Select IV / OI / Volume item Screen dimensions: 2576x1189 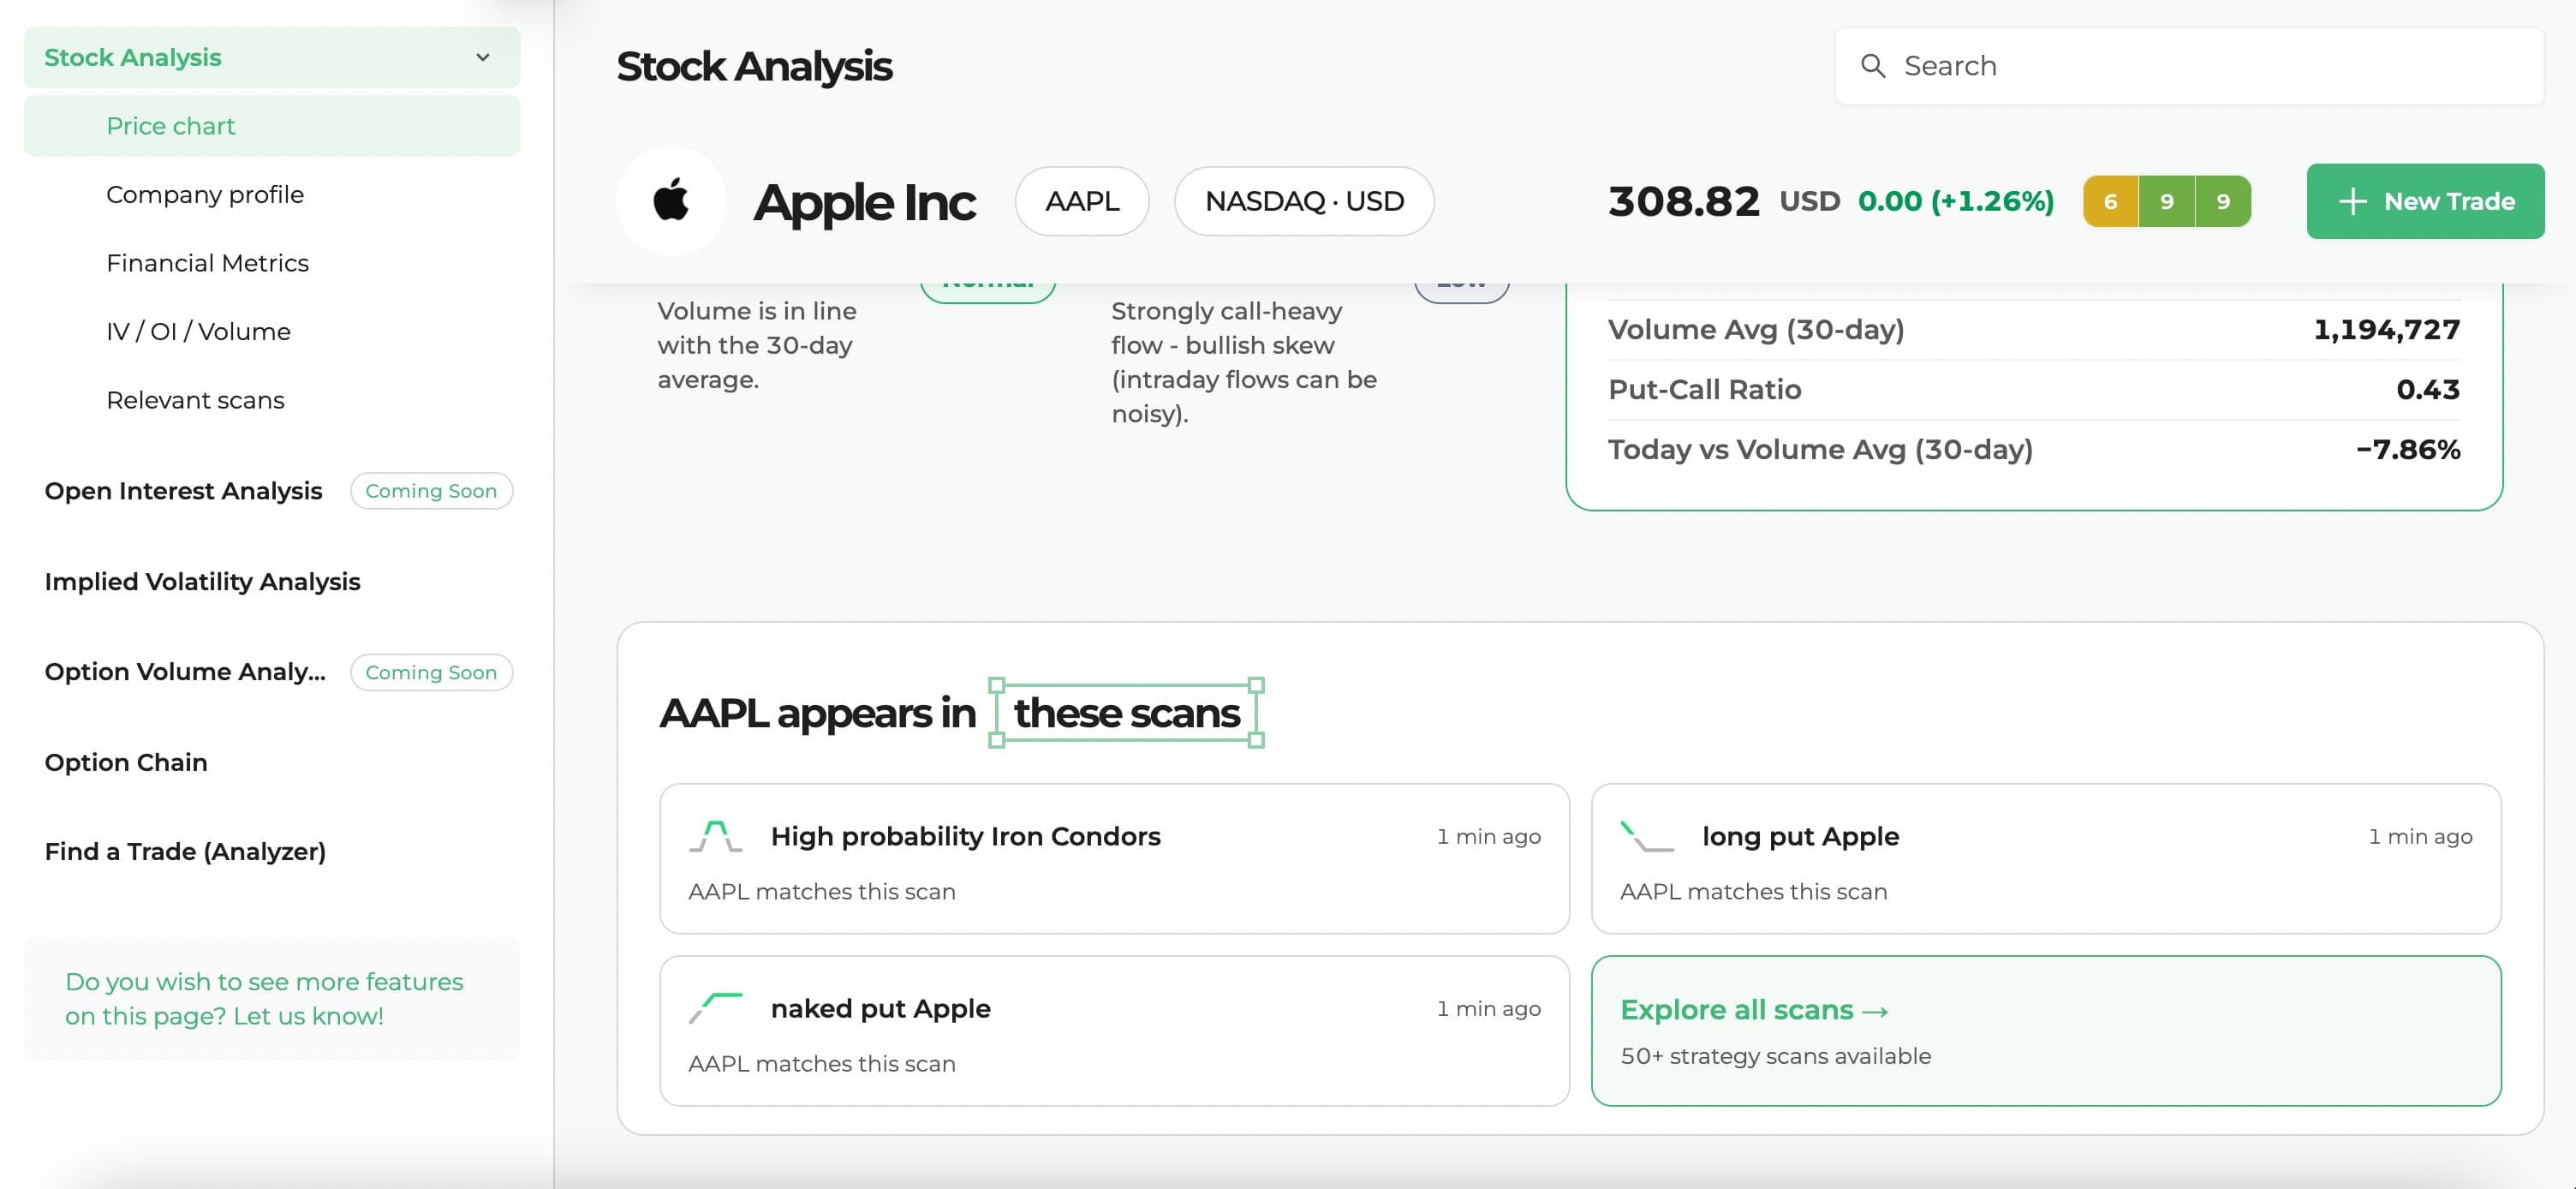tap(199, 331)
